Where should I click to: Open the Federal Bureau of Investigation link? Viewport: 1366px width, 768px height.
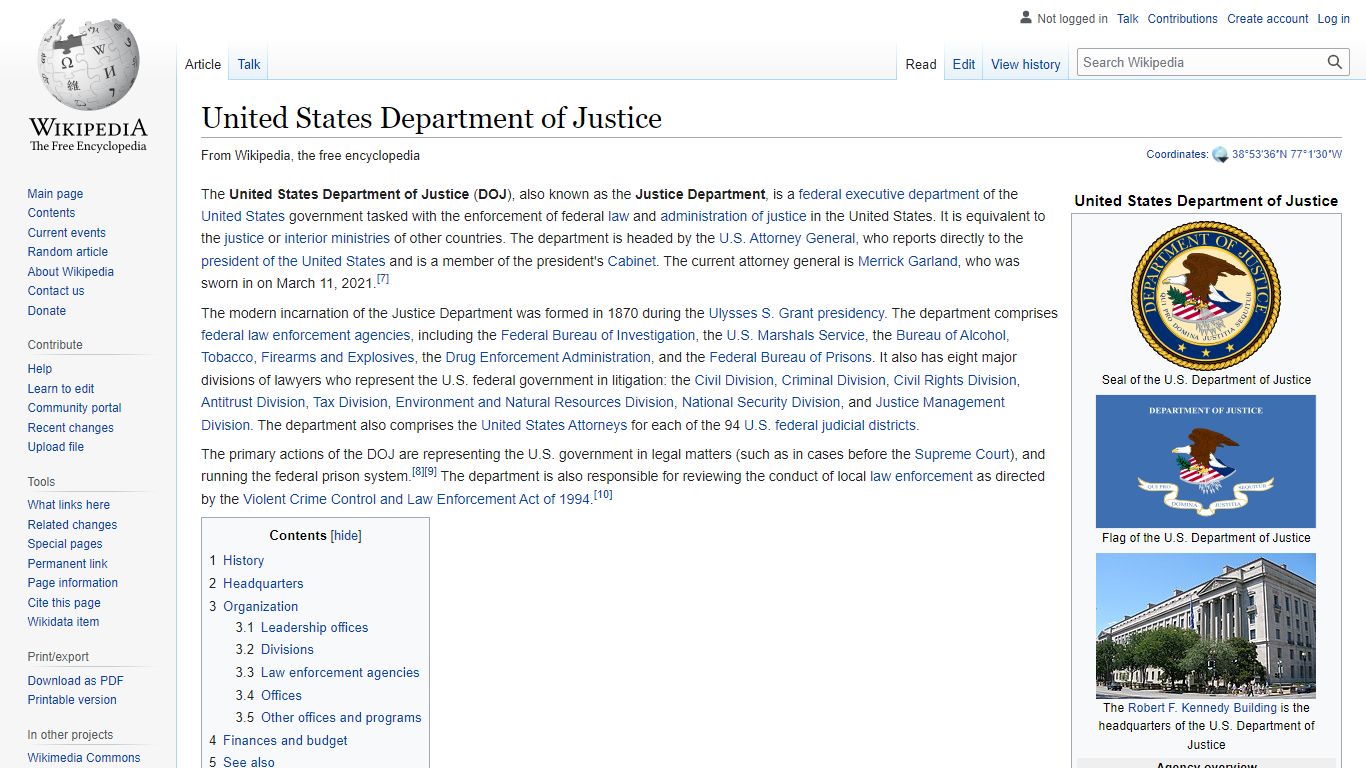point(598,335)
